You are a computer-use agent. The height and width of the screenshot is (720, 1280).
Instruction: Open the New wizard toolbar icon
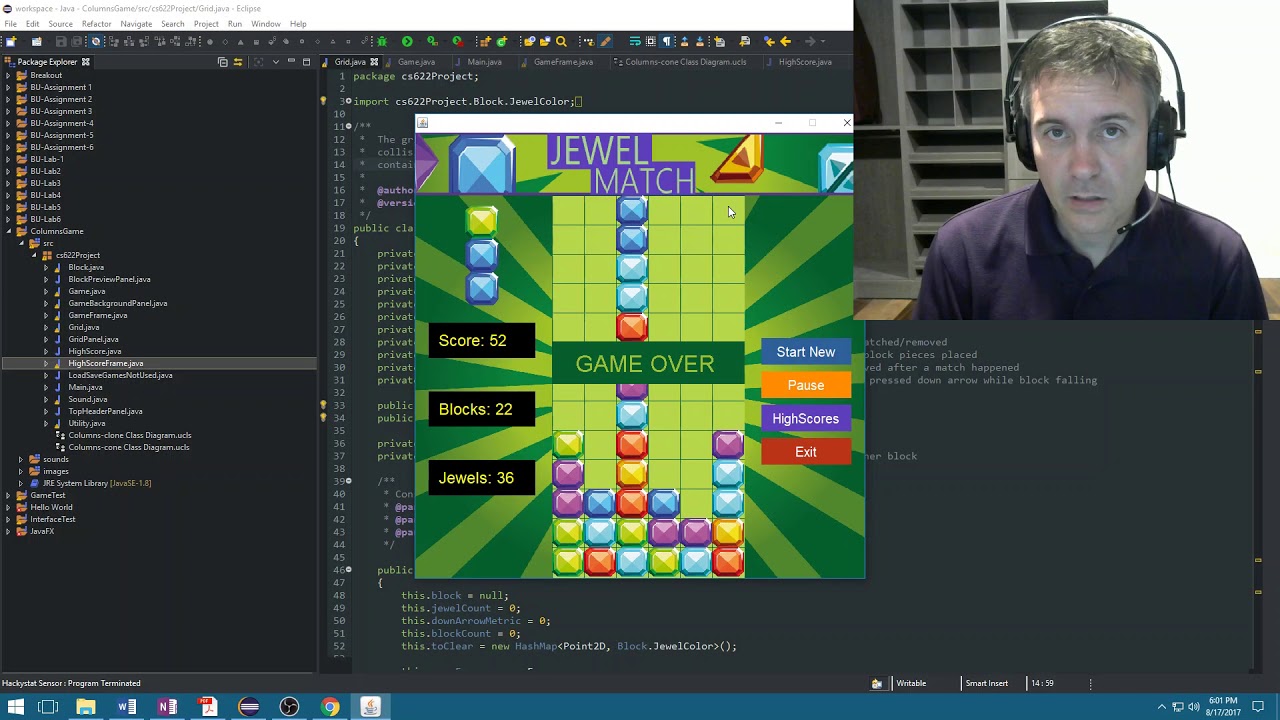[x=10, y=41]
